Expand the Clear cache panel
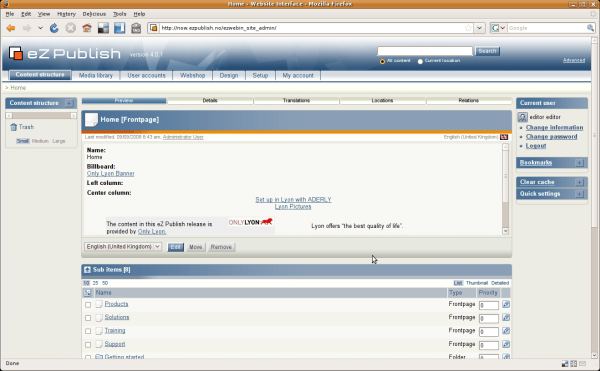Screen dimensions: 600x371 coord(580,182)
